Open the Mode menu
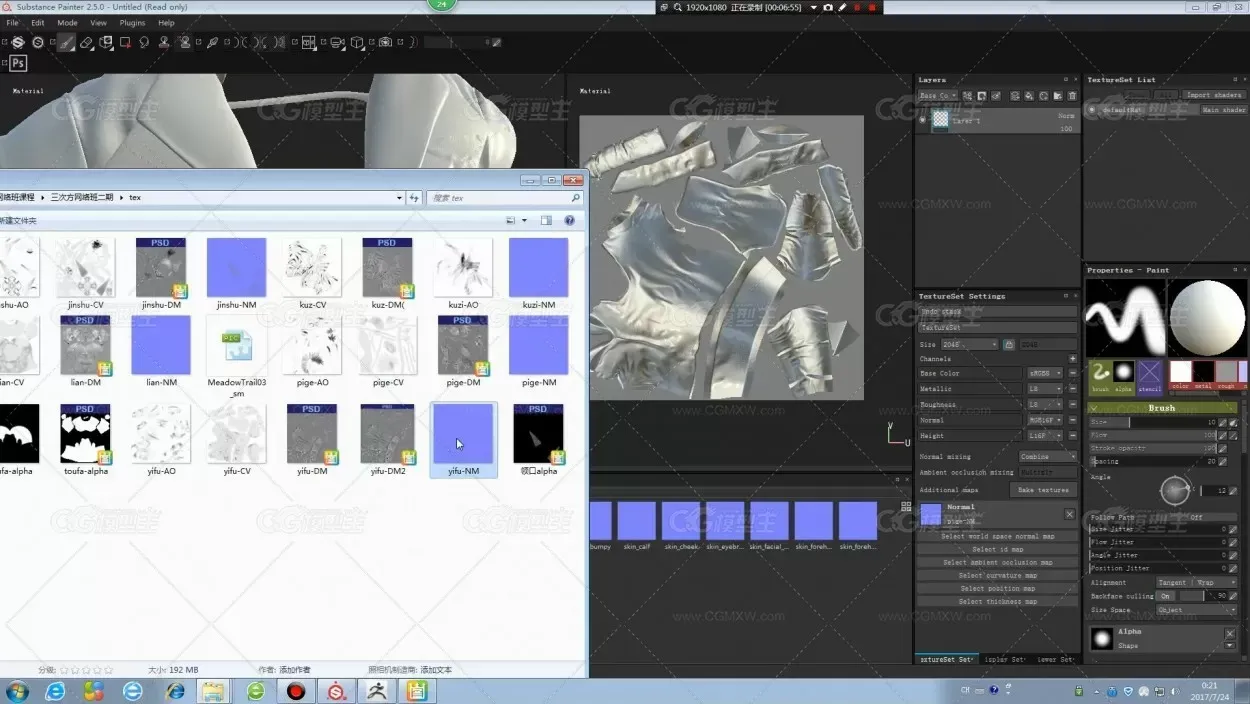This screenshot has height=704, width=1250. point(67,22)
